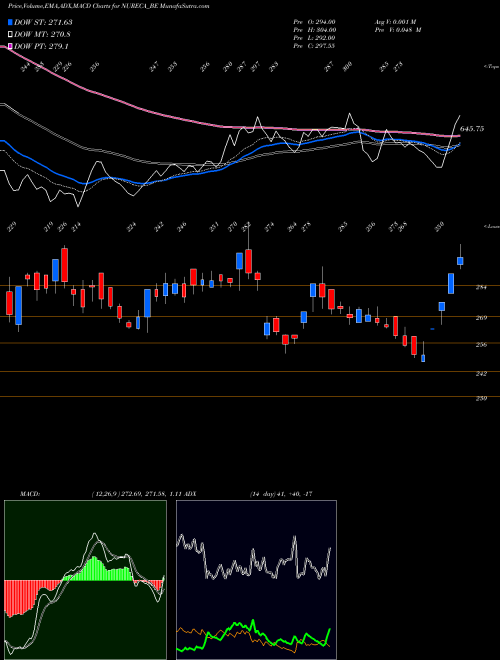Click the 284 price level label
This screenshot has height=660, width=500.
pos(481,287)
